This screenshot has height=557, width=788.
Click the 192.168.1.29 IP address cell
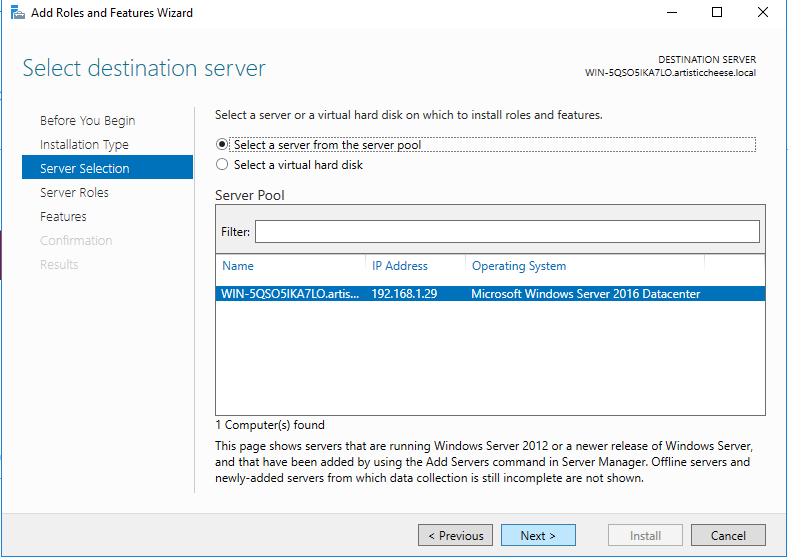pos(404,294)
